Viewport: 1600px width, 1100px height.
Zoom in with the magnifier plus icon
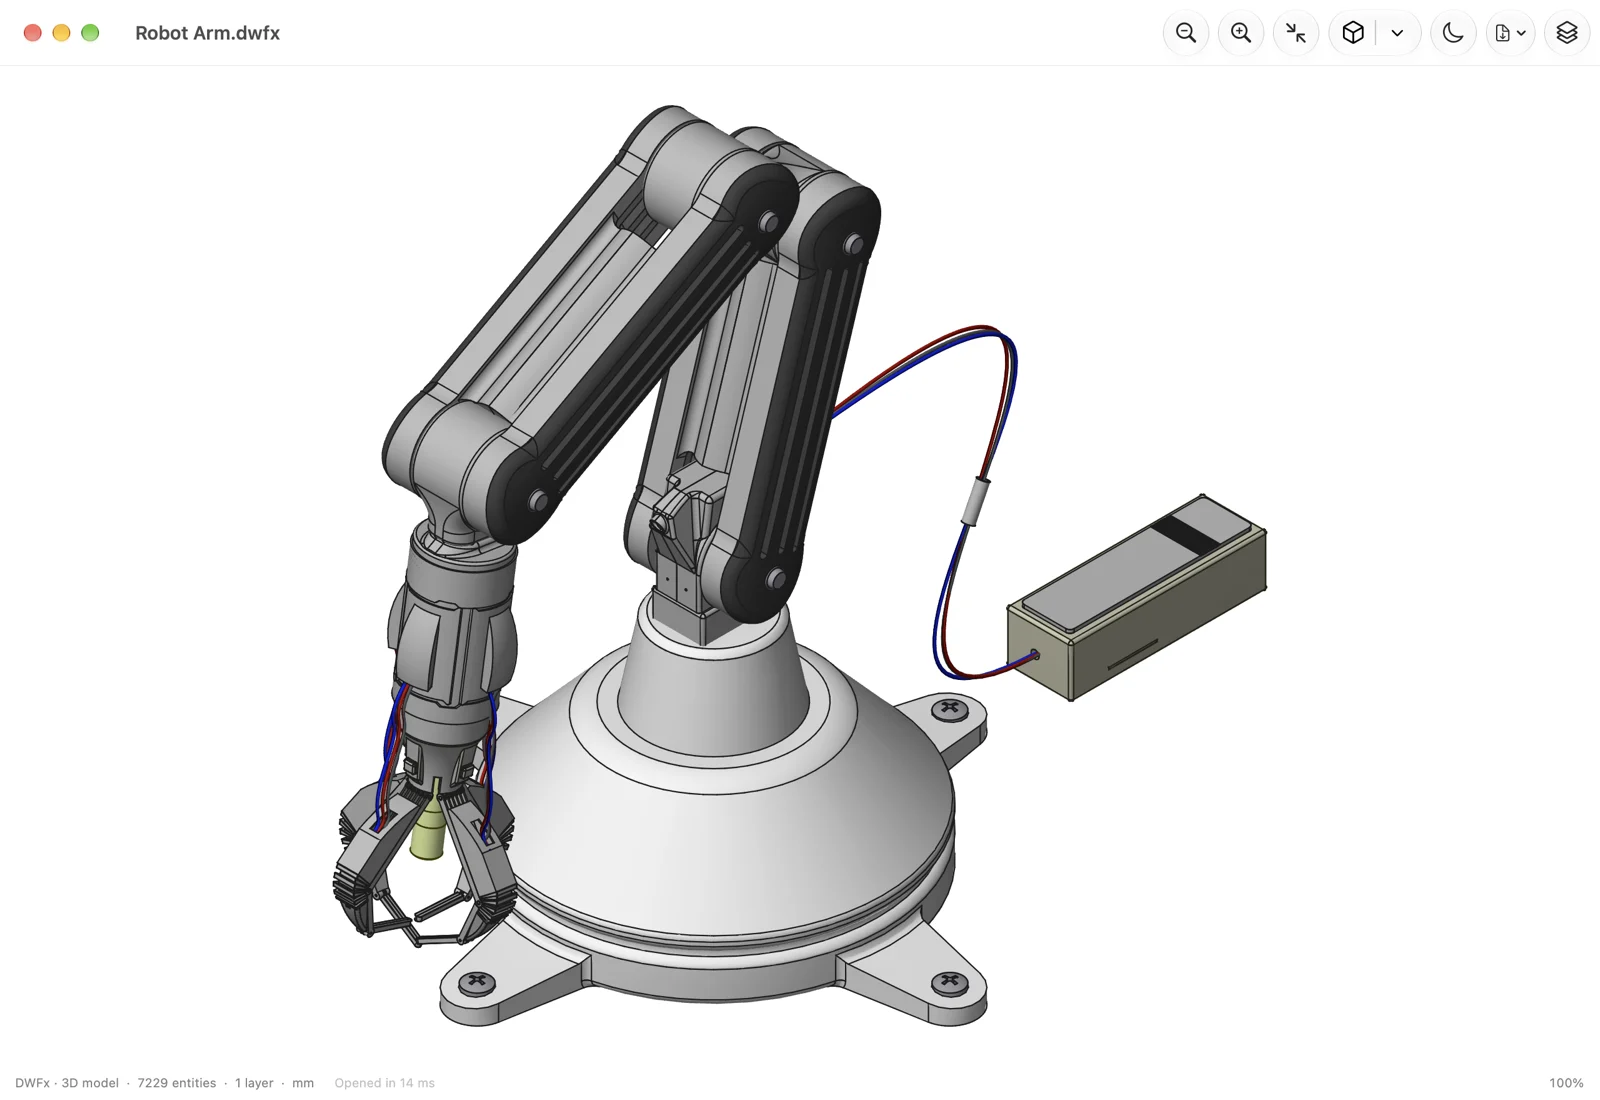coord(1241,33)
